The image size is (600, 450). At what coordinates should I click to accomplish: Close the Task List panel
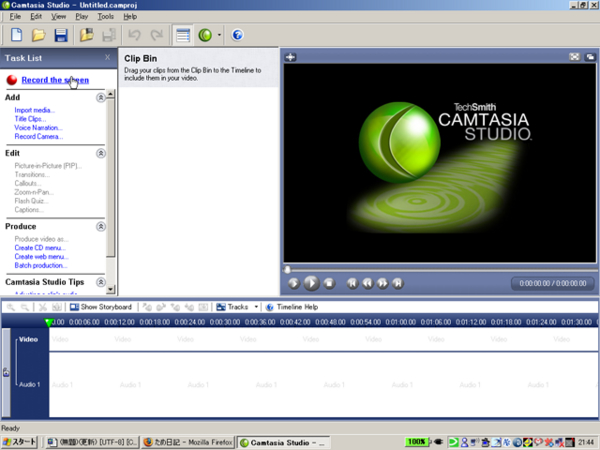(x=108, y=57)
